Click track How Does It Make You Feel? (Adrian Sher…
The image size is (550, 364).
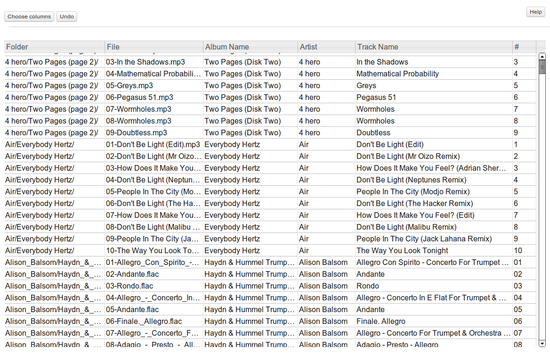pos(431,168)
